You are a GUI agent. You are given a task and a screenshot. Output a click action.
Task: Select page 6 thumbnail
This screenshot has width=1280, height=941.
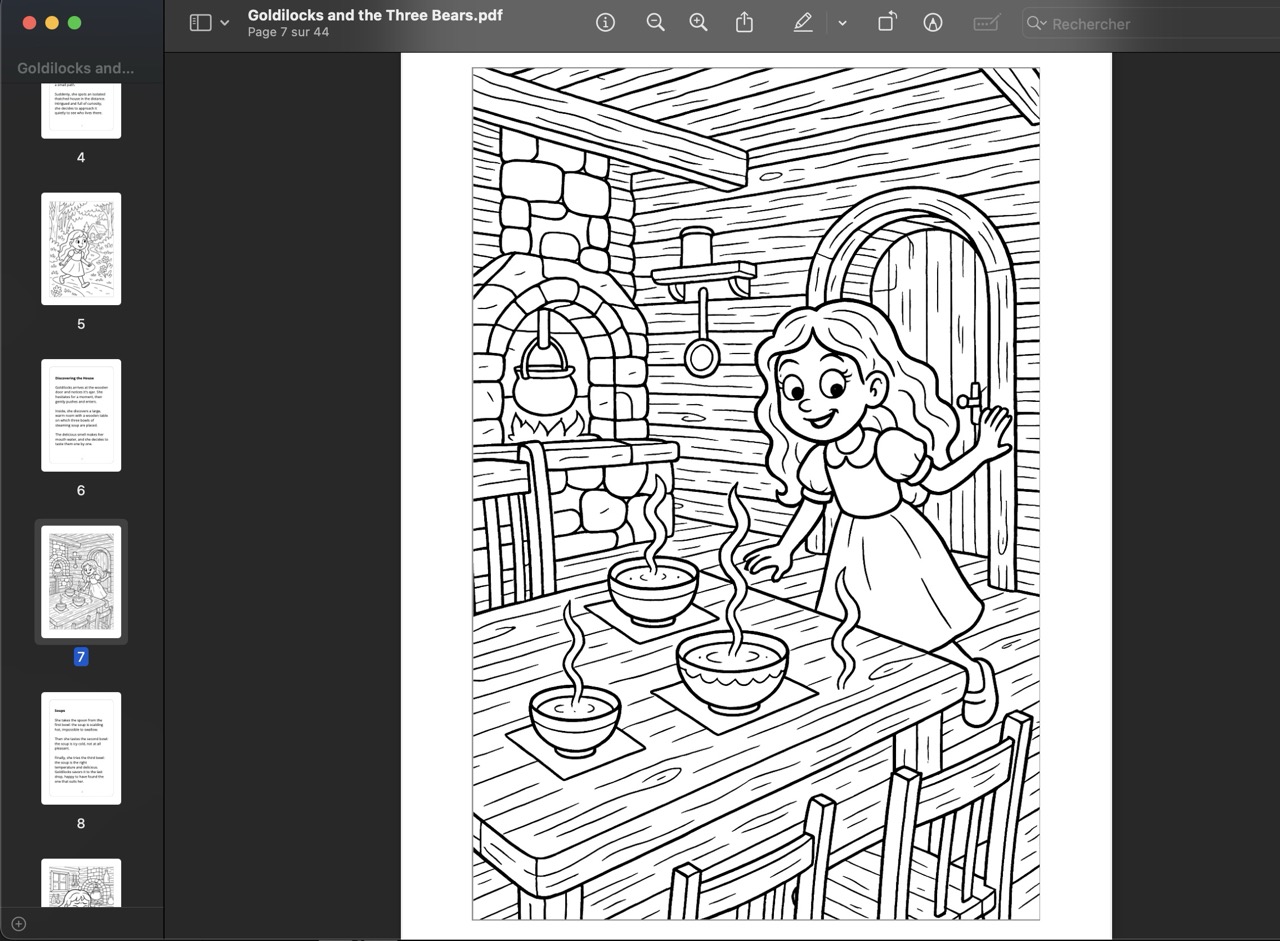point(81,415)
